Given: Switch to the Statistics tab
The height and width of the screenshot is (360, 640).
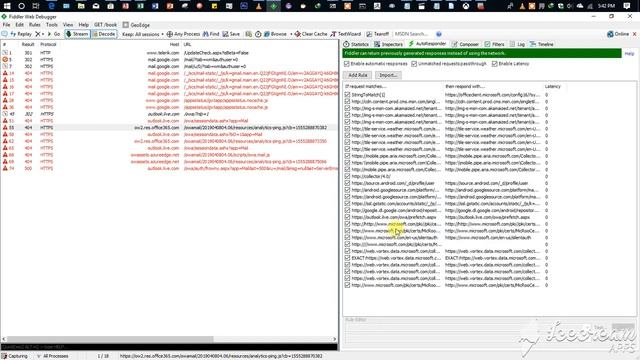Looking at the screenshot, I should (x=356, y=44).
